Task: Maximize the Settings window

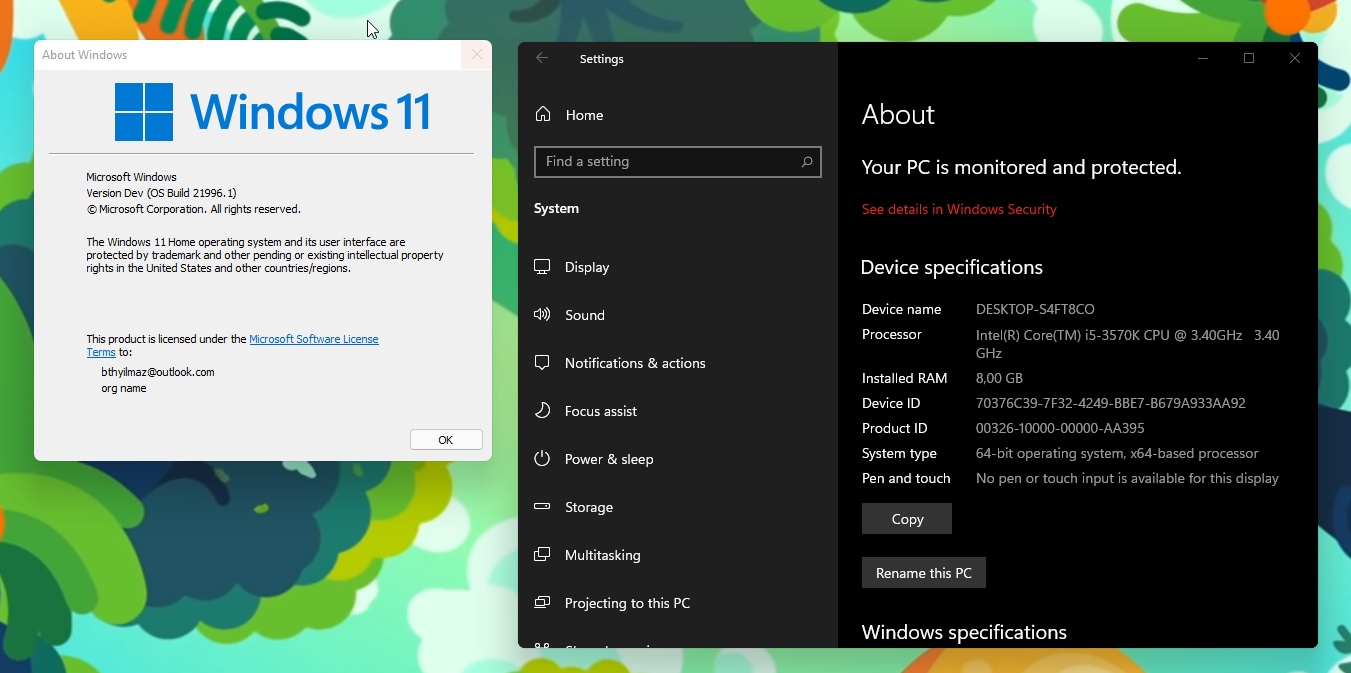Action: pos(1249,58)
